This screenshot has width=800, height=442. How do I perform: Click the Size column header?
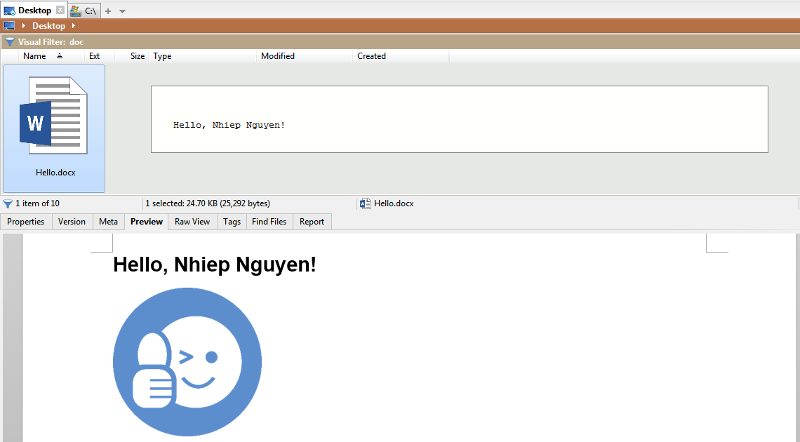[x=137, y=56]
